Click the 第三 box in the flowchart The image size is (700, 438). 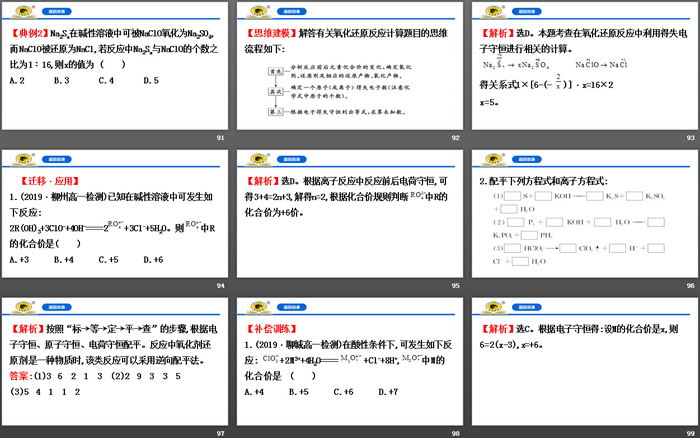point(276,112)
